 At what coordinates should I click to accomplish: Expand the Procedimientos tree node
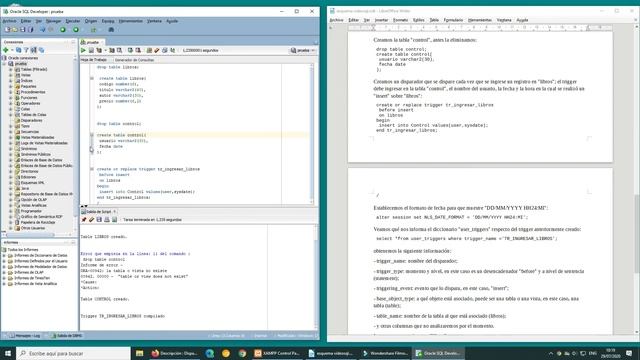[11, 92]
